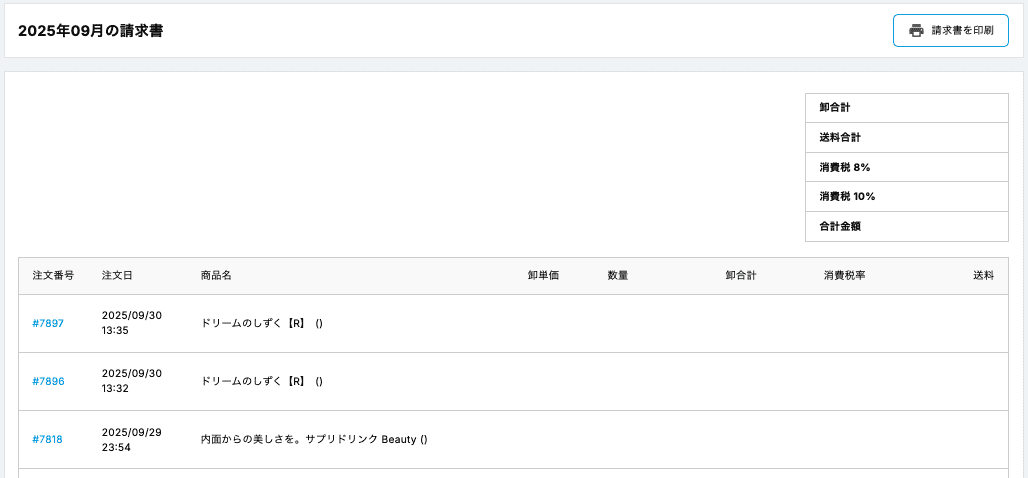
Task: Click the 2025年09月の請求書 page title
Action: [x=91, y=31]
